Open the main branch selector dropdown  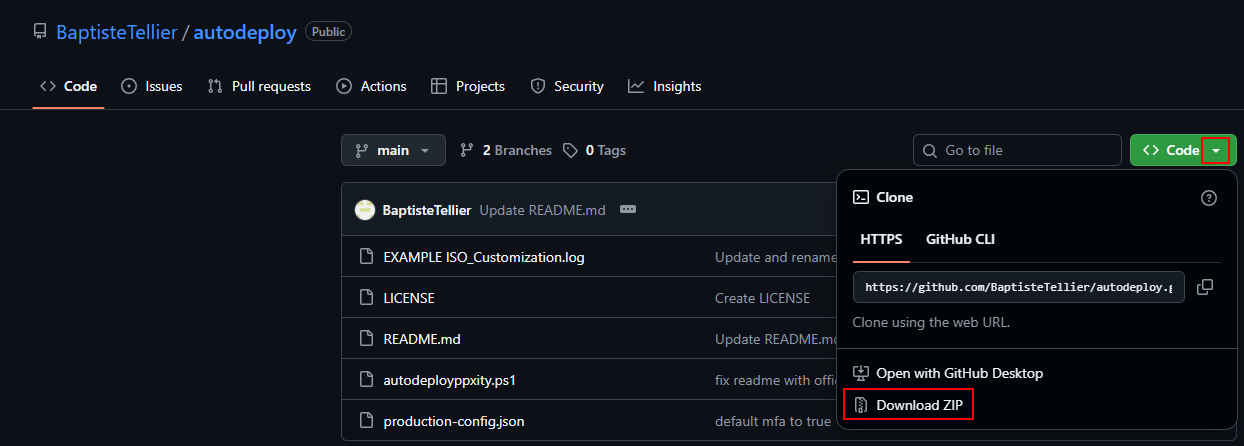[393, 150]
